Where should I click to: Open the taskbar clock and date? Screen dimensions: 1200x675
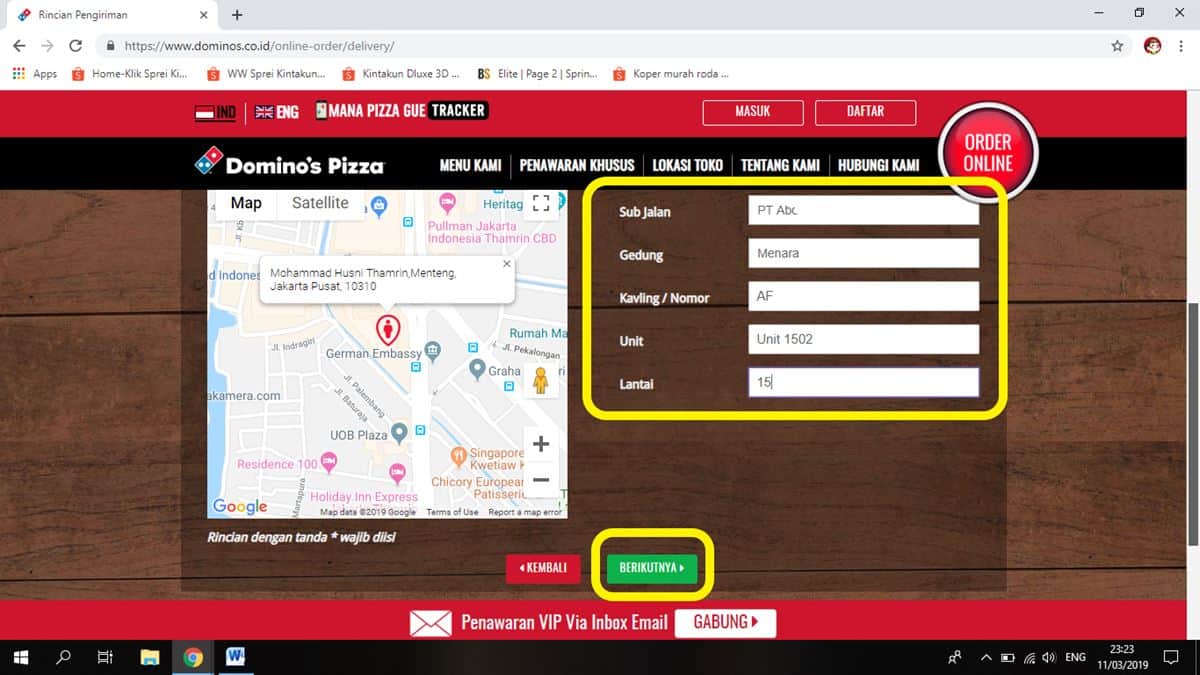(x=1122, y=657)
